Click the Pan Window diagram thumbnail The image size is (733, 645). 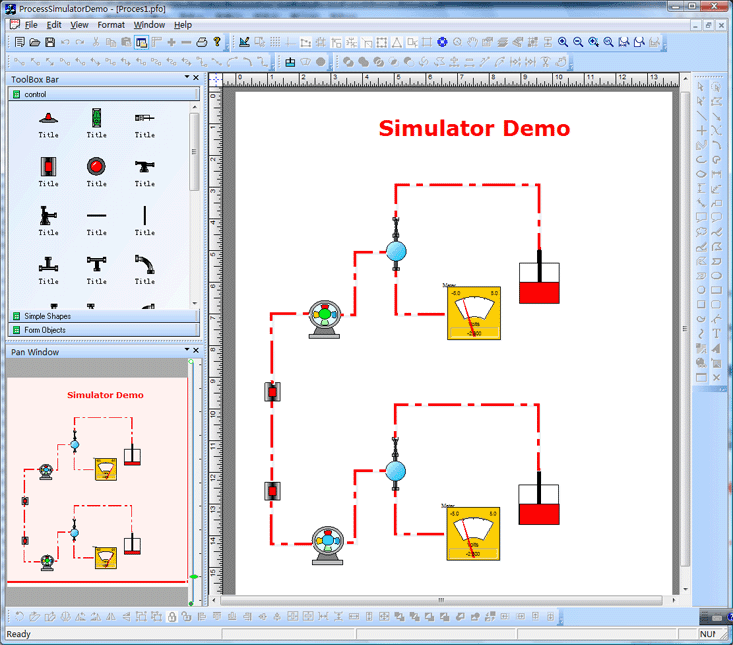coord(97,480)
